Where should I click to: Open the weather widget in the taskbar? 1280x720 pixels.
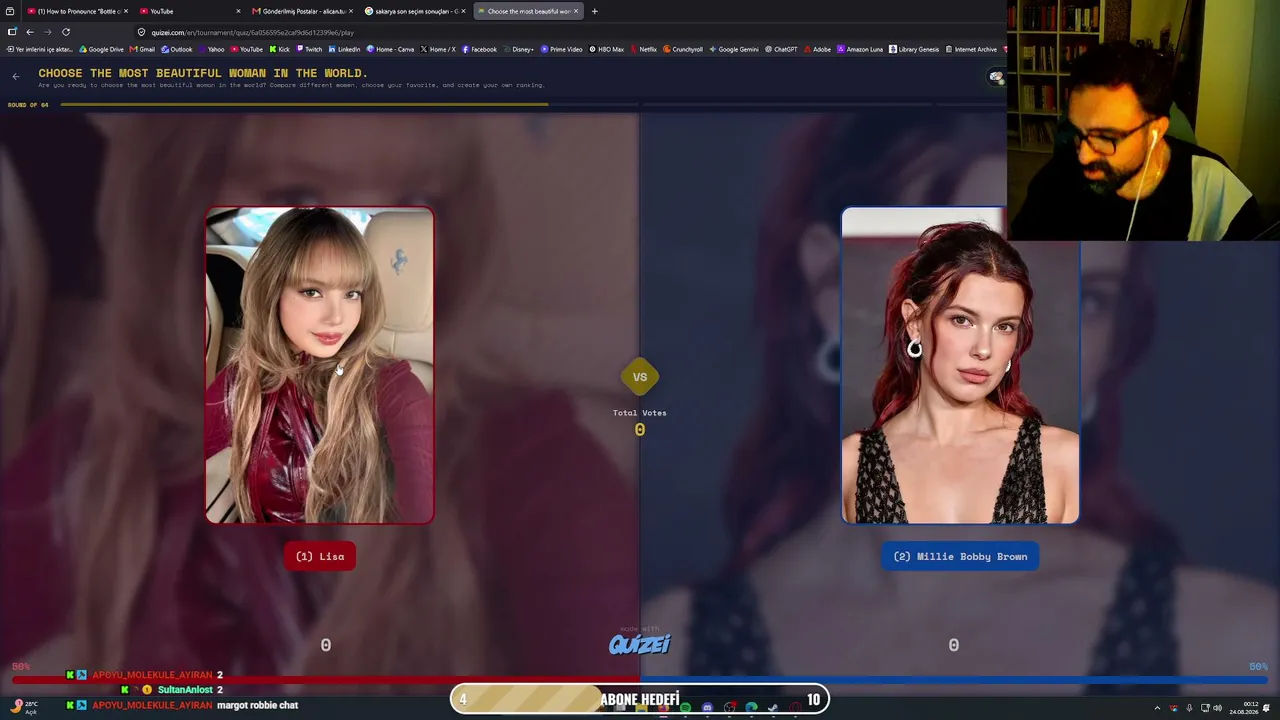(x=22, y=707)
